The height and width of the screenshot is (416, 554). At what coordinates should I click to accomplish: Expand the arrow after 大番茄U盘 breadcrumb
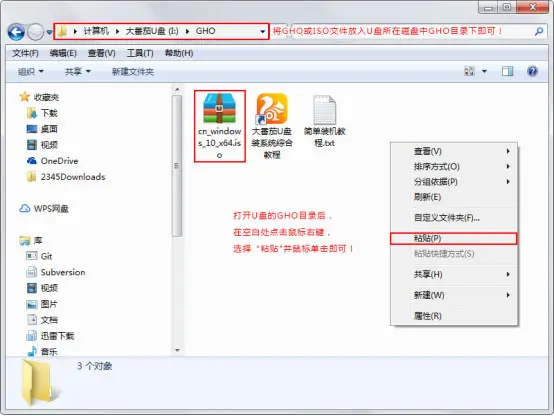point(187,31)
